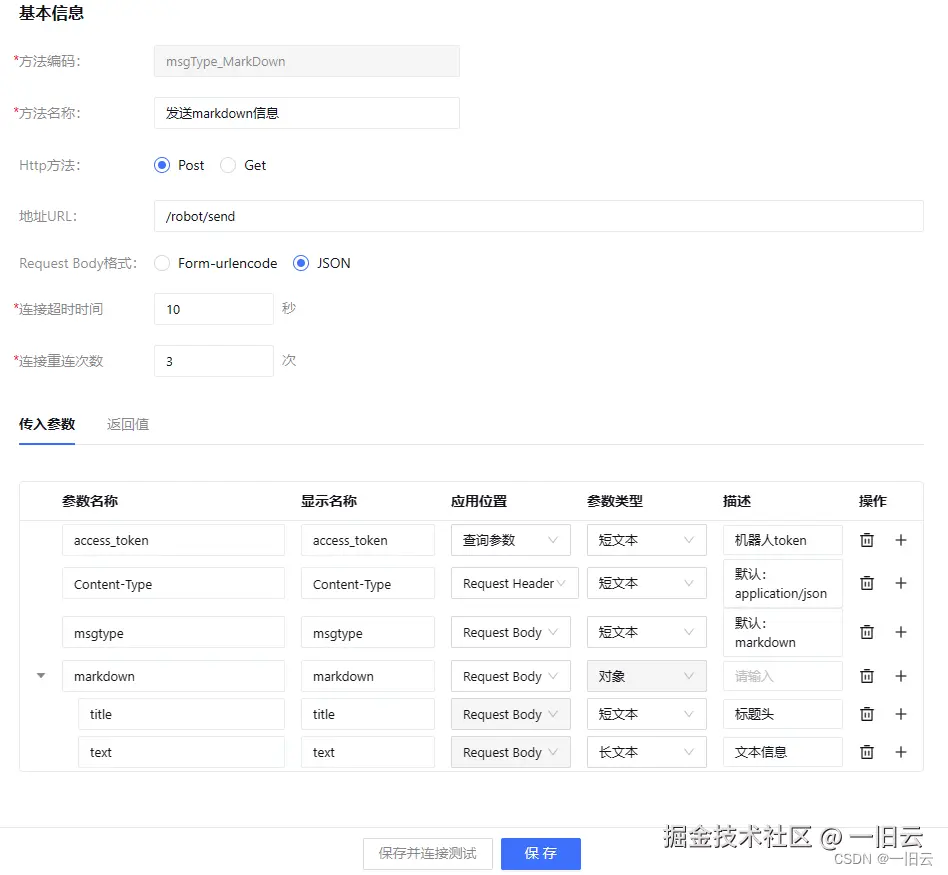Switch to the 返回值 tab
The image size is (948, 875).
128,424
